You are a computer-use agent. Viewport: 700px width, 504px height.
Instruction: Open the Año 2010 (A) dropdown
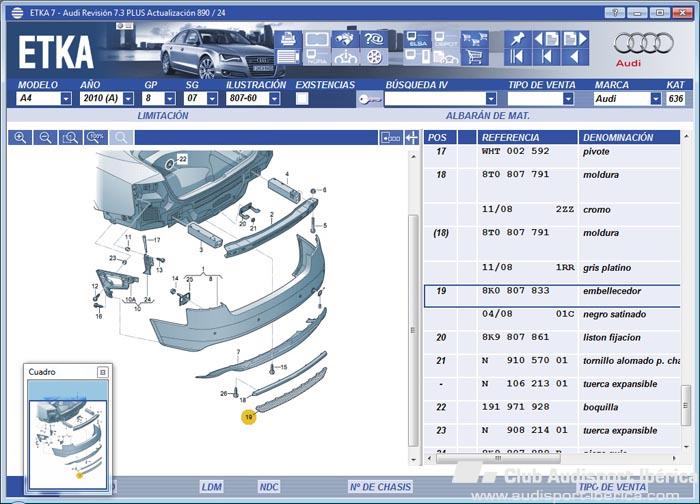click(128, 98)
